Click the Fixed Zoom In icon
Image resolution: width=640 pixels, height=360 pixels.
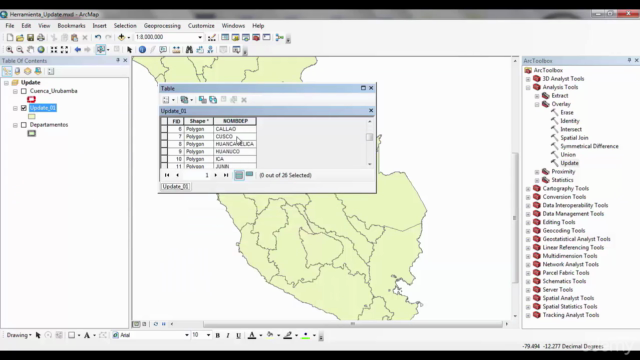[x=54, y=50]
